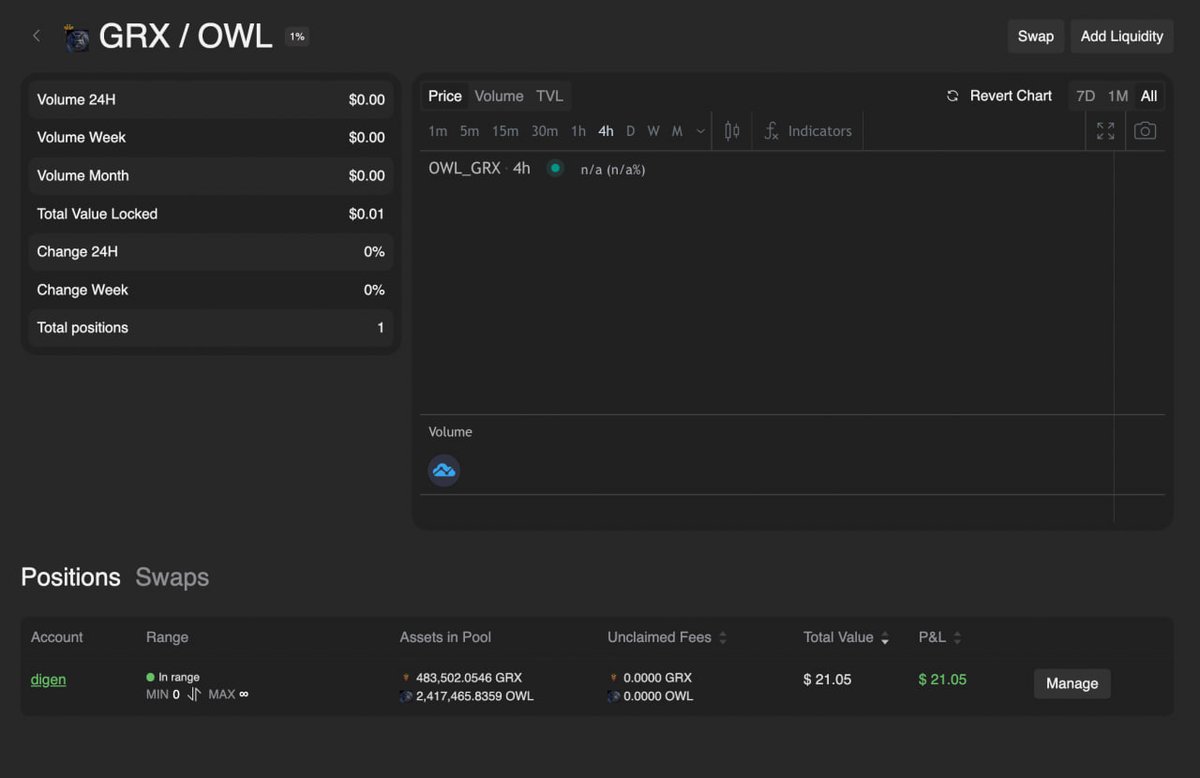Expand the interval dropdown chevron
The width and height of the screenshot is (1200, 778).
click(x=700, y=131)
